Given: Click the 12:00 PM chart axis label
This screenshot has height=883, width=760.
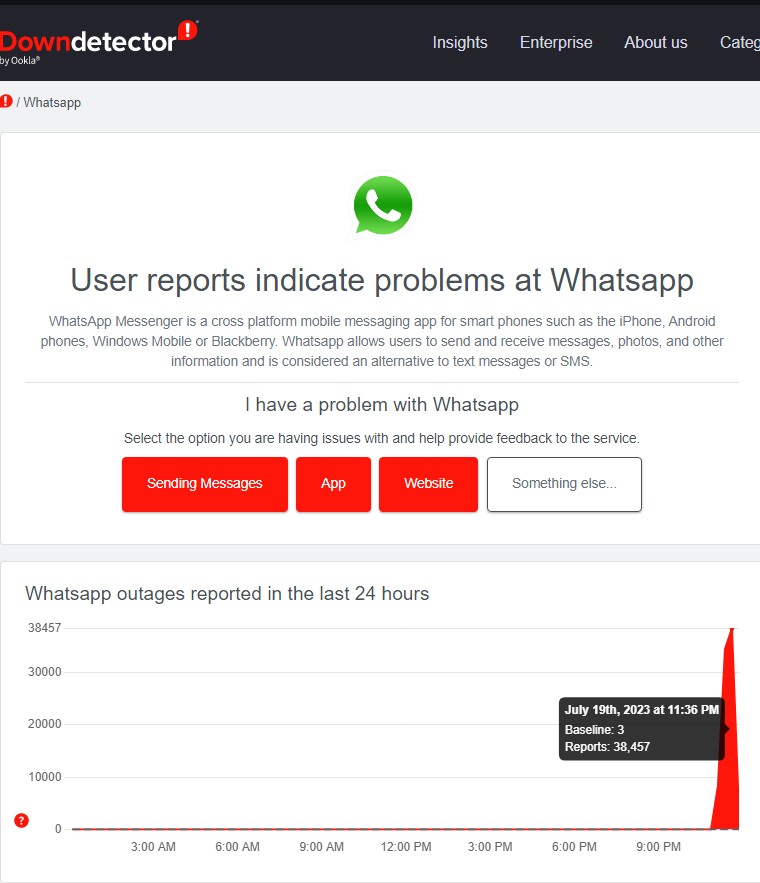Looking at the screenshot, I should pyautogui.click(x=406, y=846).
